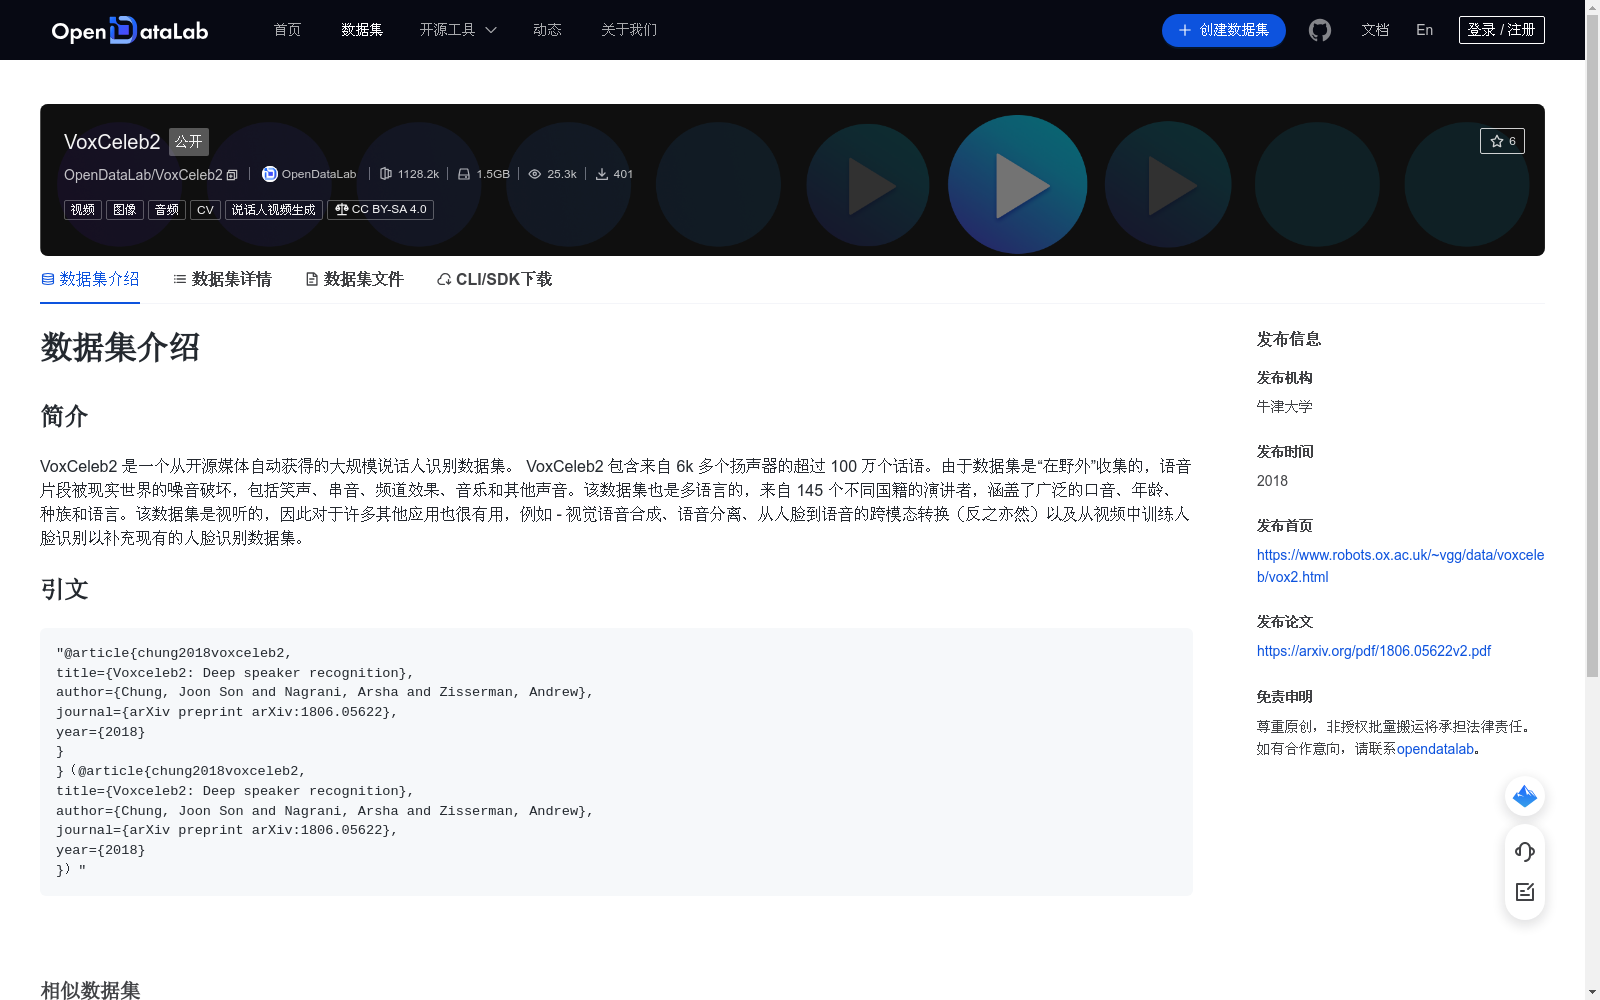
Task: Click the 说话人视频生成 tag
Action: click(274, 210)
